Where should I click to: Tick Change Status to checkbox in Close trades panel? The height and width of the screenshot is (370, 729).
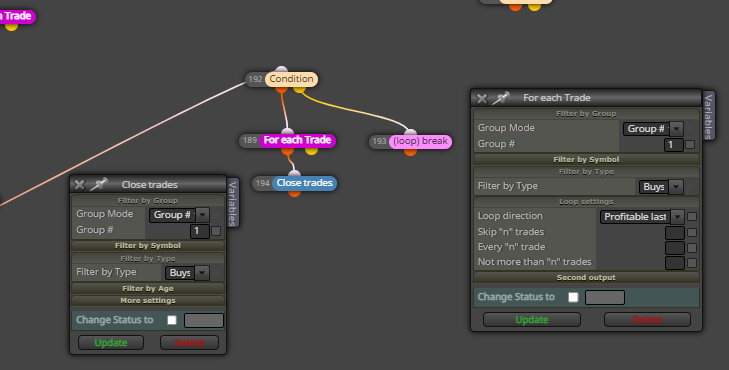point(172,320)
